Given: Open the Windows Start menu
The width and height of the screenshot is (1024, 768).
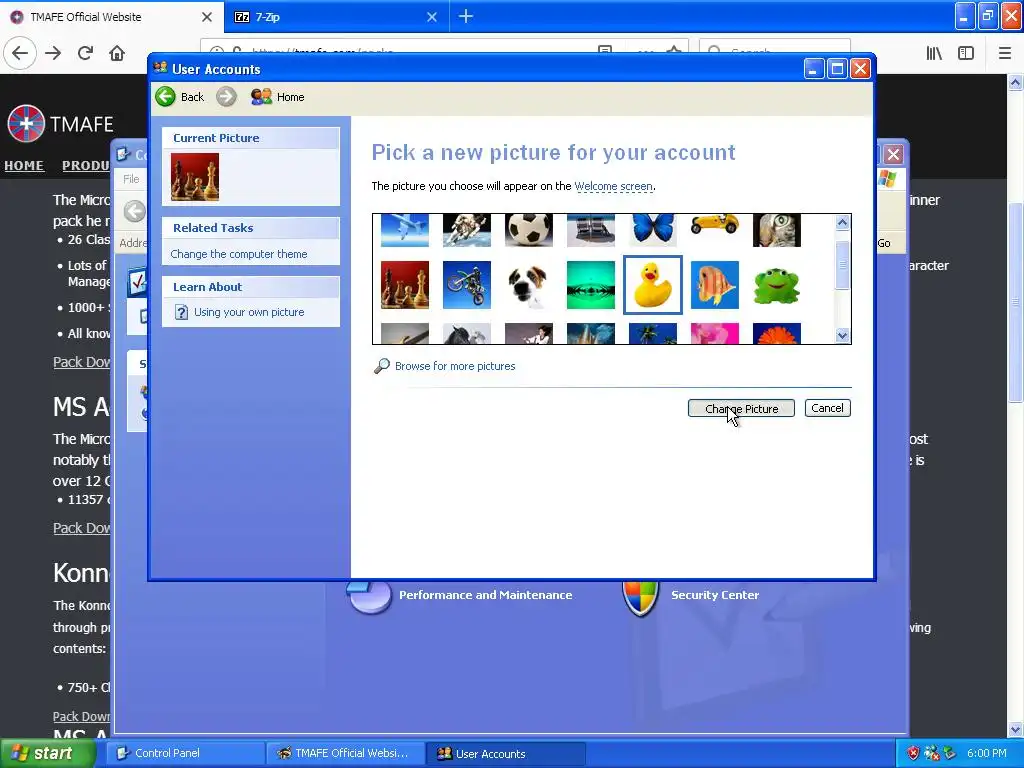Looking at the screenshot, I should pos(47,753).
